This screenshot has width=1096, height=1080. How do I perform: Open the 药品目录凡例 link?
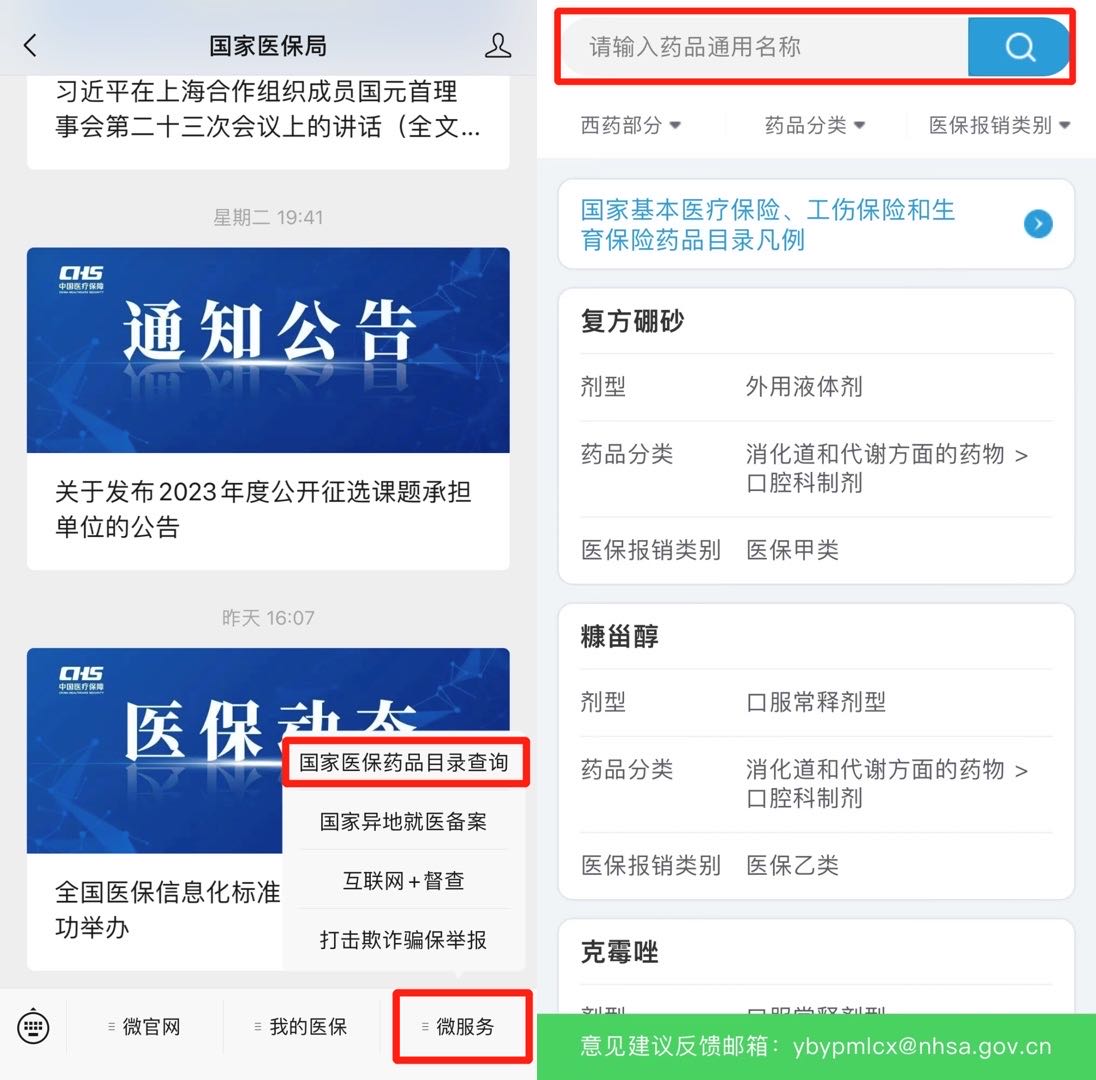point(816,224)
